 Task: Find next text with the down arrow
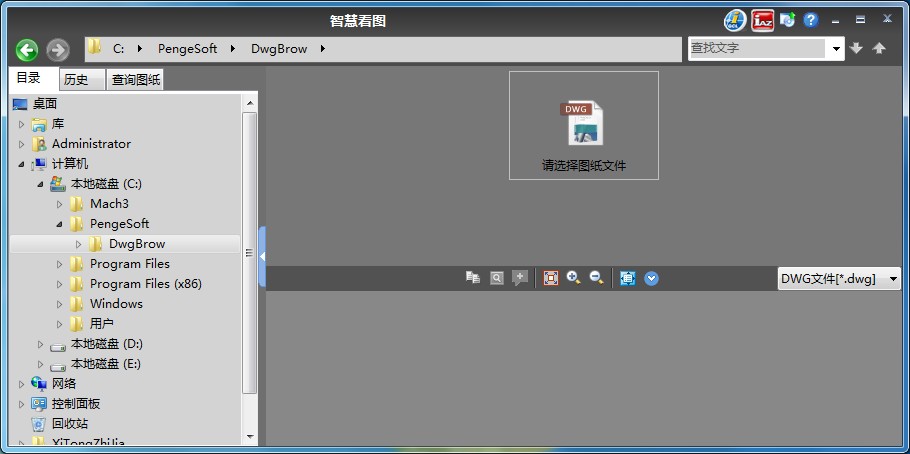[856, 48]
